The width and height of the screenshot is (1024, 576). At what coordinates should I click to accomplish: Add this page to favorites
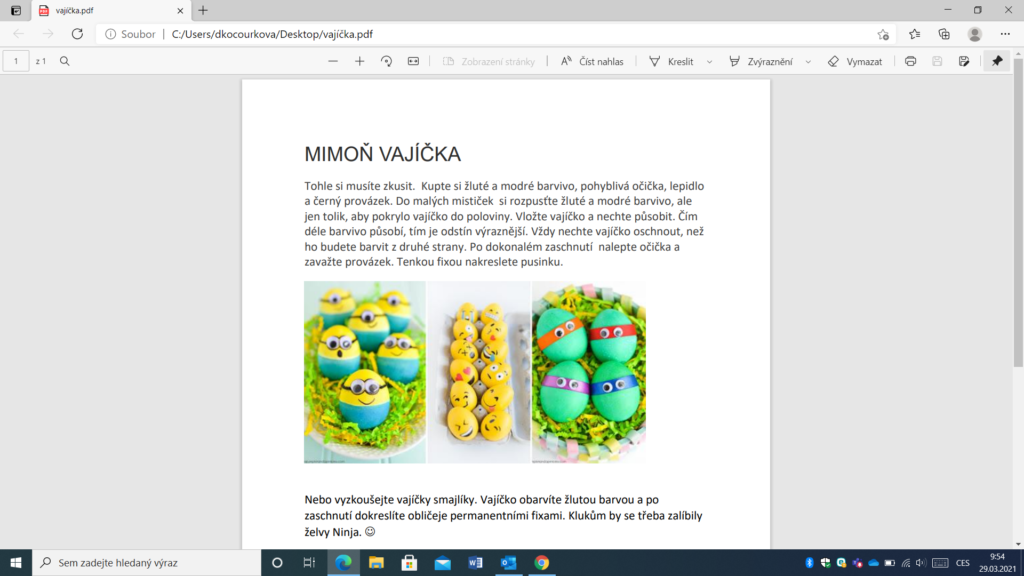pyautogui.click(x=883, y=35)
